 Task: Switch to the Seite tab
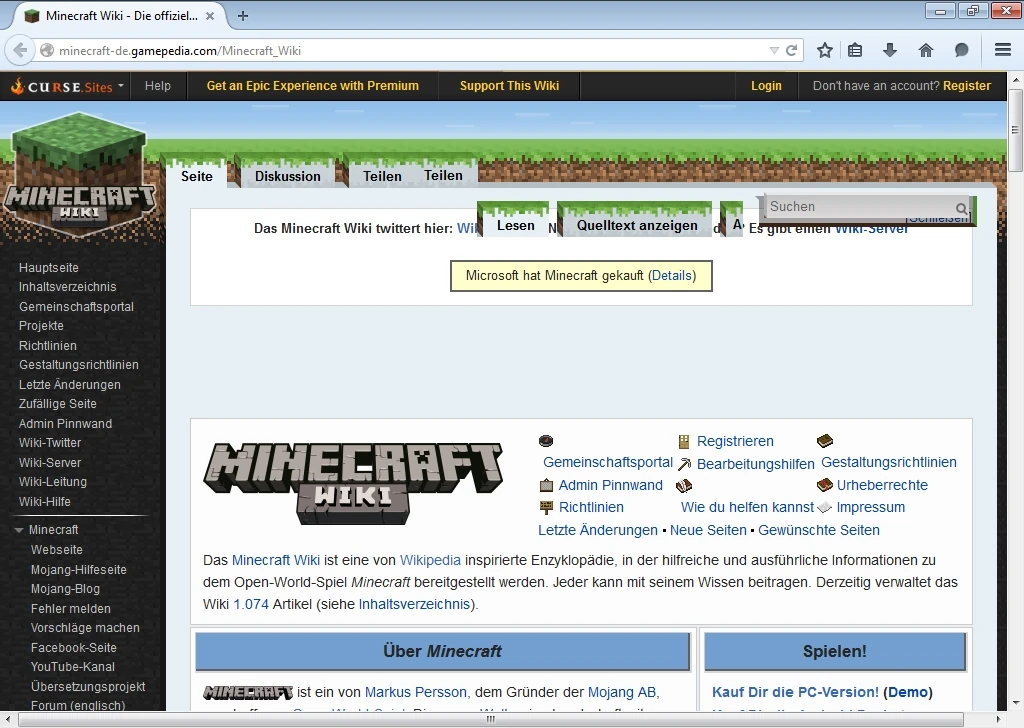click(197, 176)
